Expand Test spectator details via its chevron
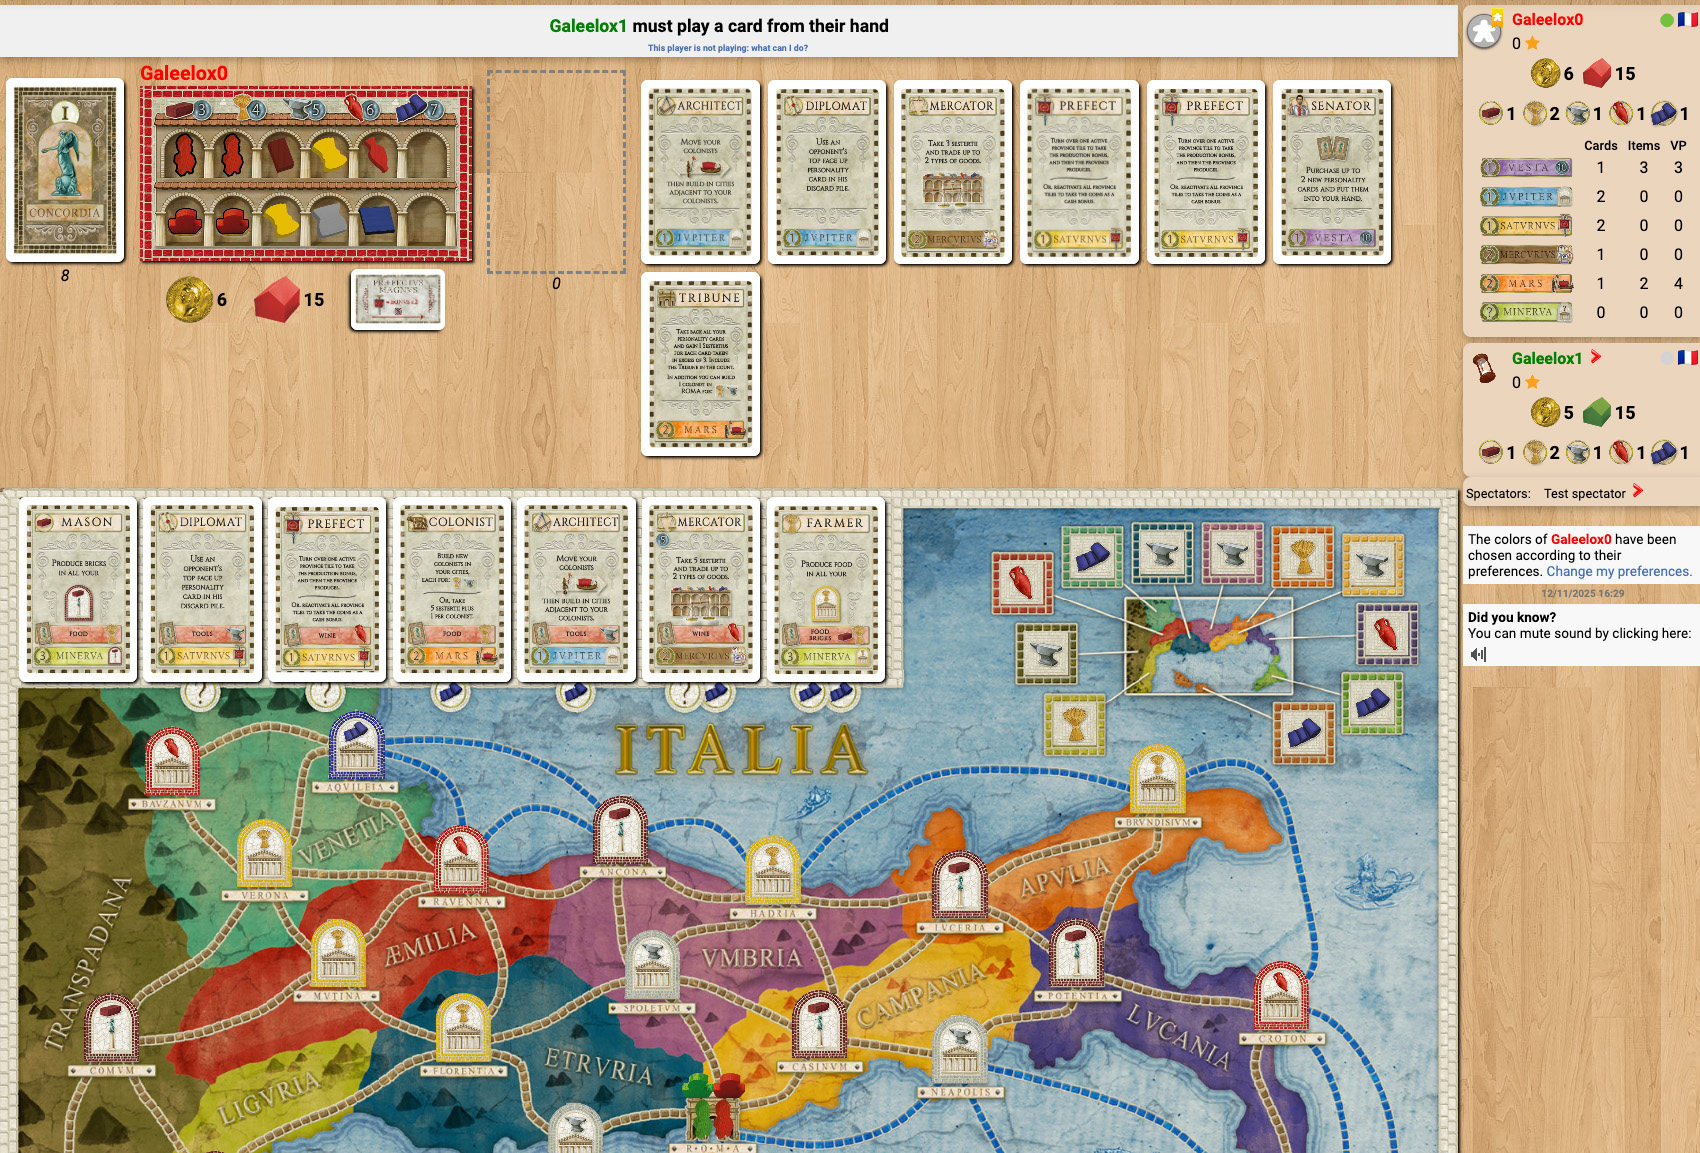The image size is (1700, 1153). 1638,492
